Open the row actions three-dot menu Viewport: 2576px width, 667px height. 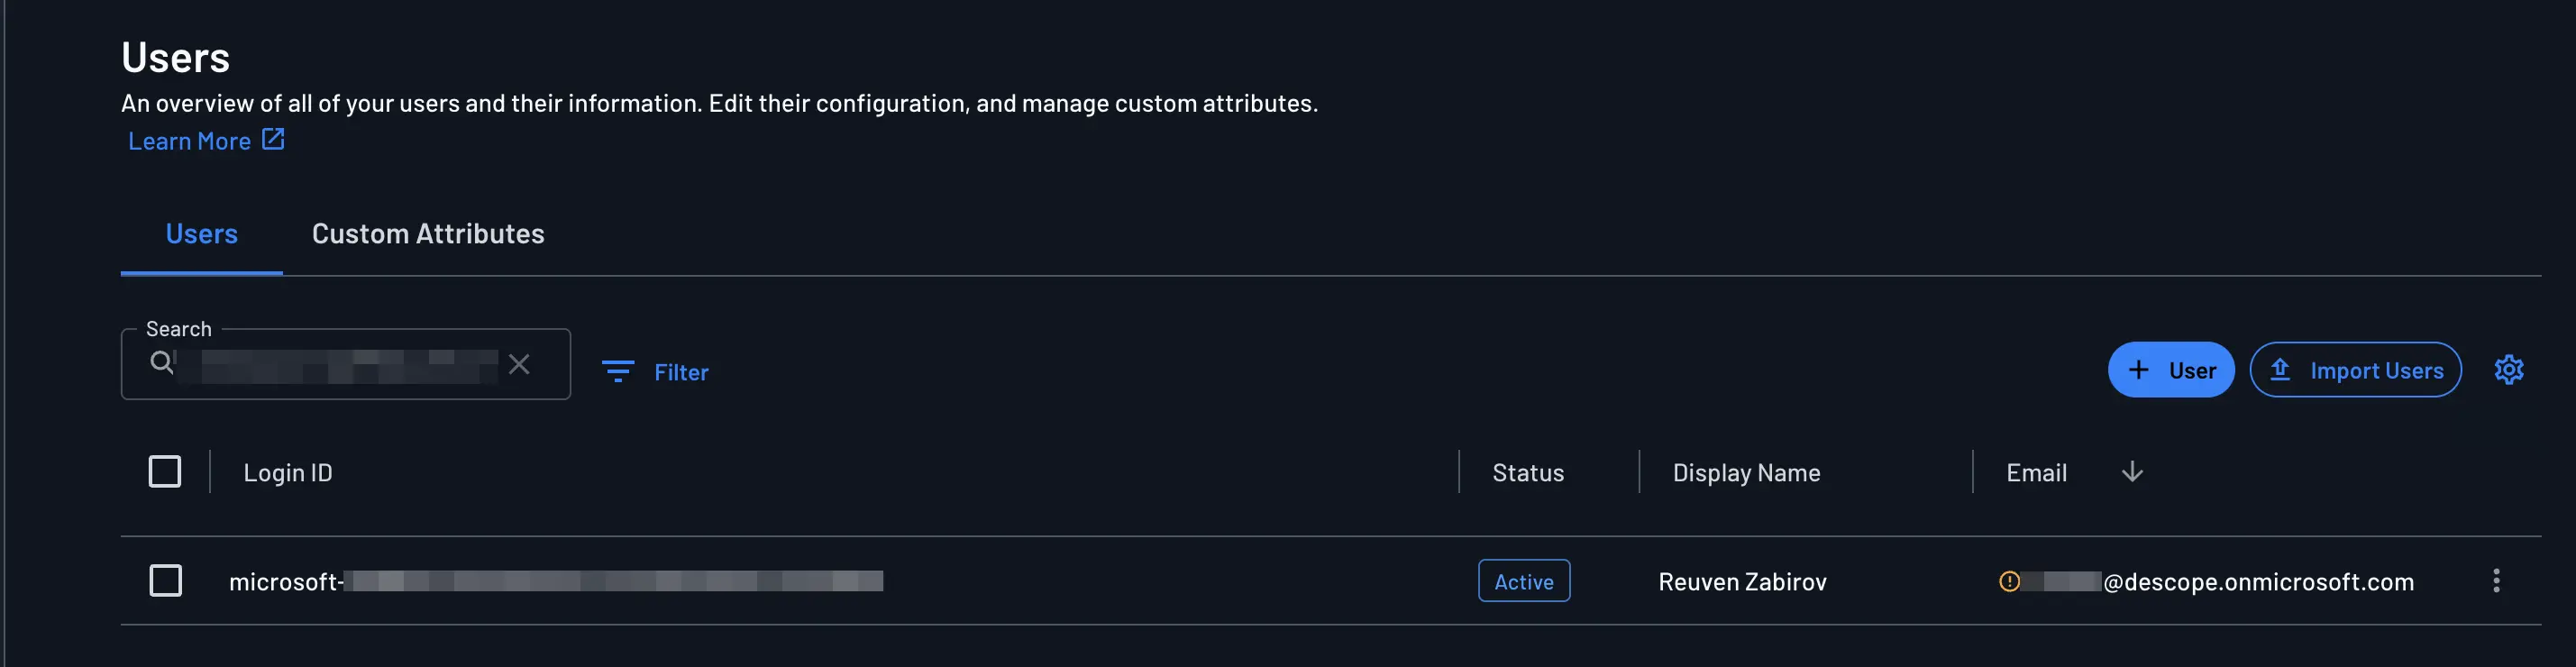pos(2496,581)
